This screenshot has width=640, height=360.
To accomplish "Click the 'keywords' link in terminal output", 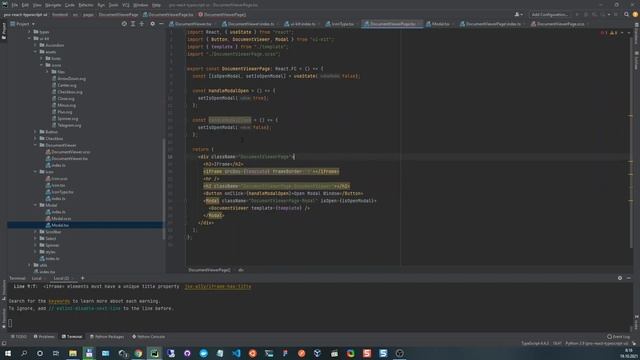I will click(x=59, y=301).
